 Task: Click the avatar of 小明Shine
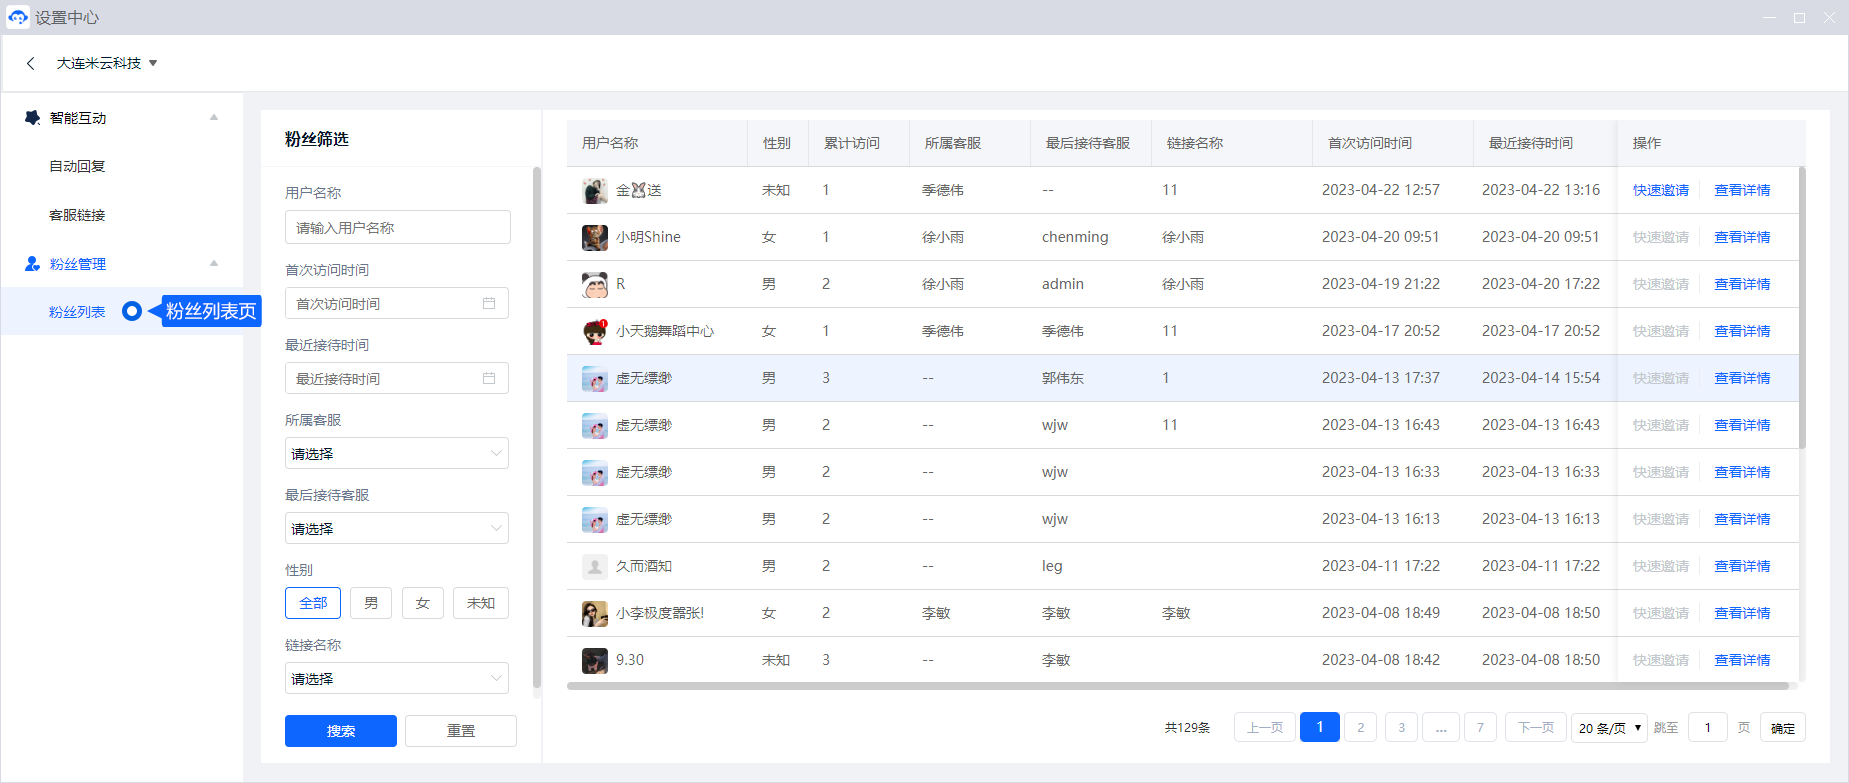(x=595, y=237)
